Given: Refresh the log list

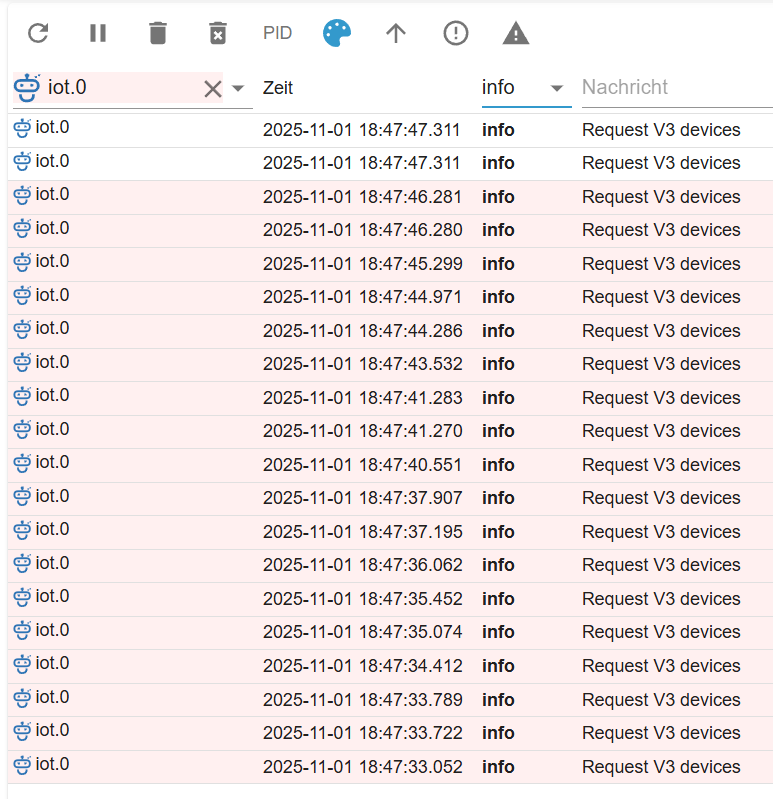Looking at the screenshot, I should pos(38,34).
